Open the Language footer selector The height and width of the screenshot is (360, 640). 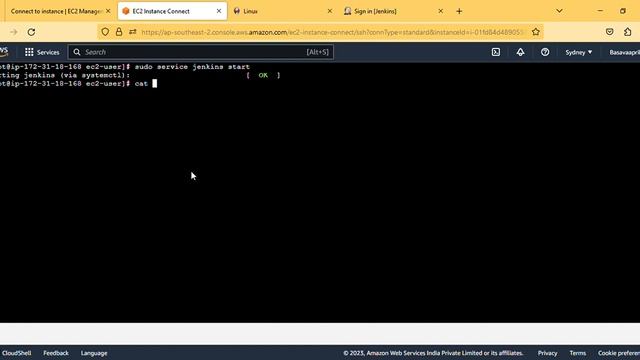coord(94,353)
